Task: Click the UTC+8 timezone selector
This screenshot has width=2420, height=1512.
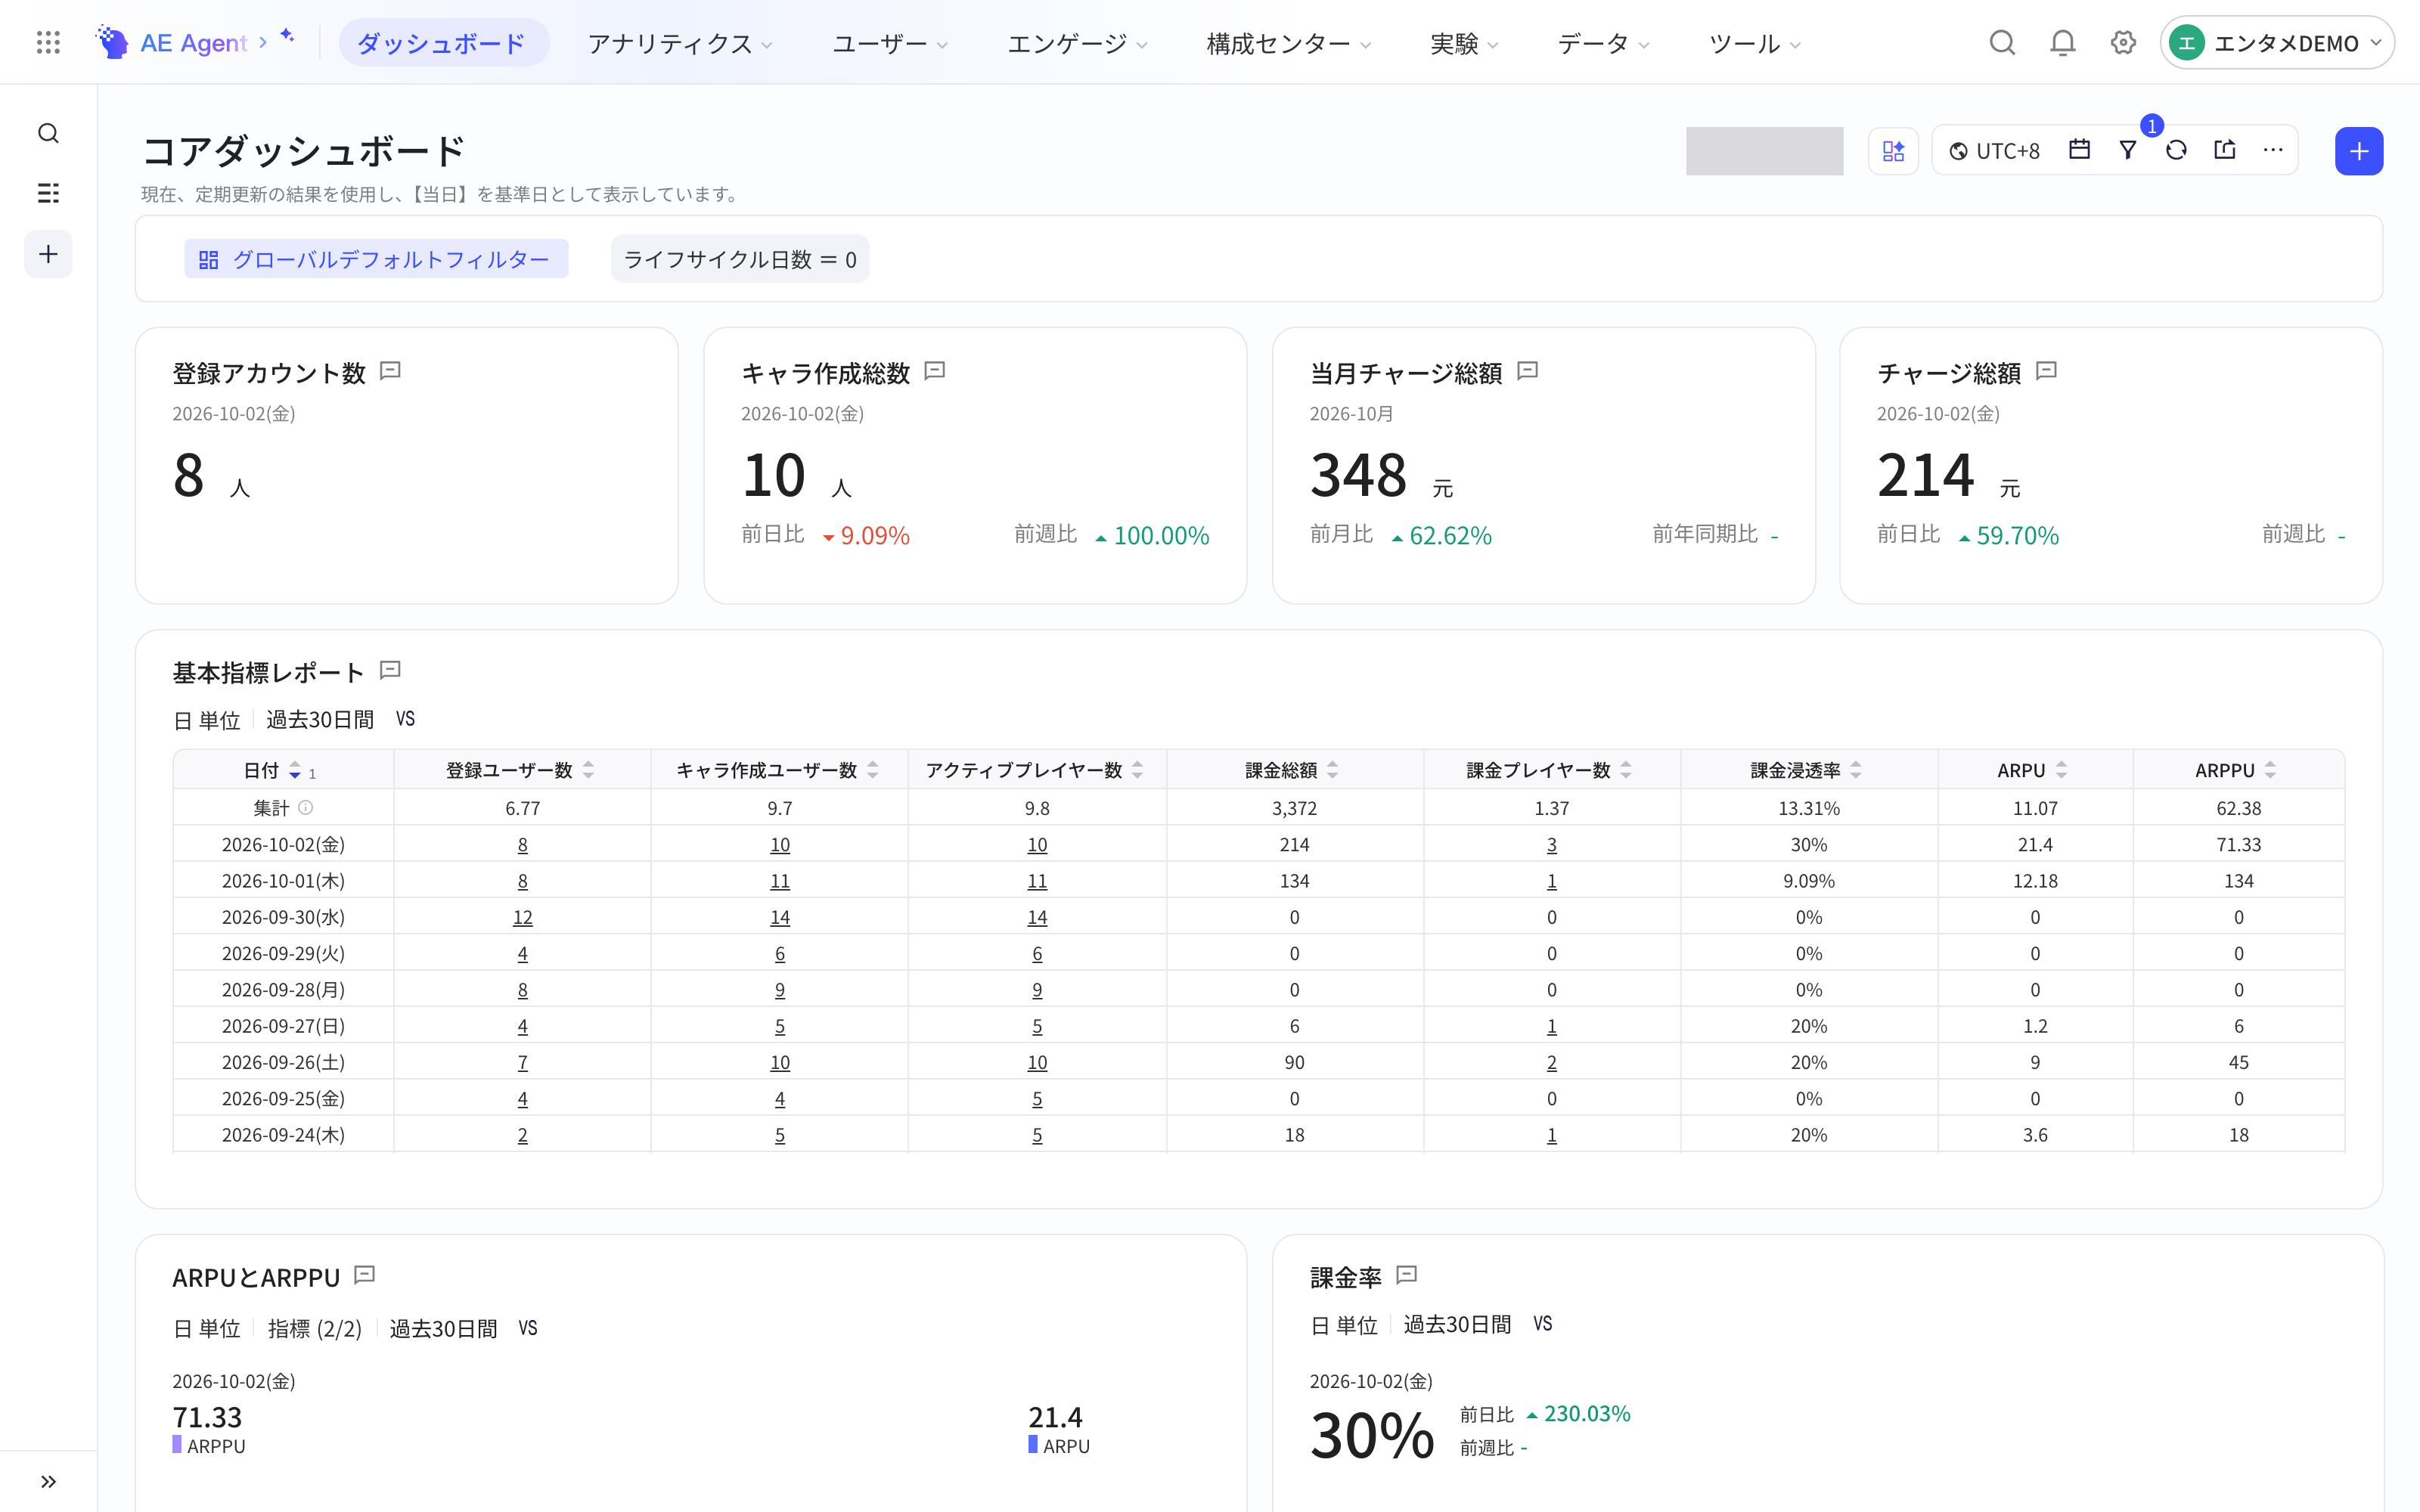Action: [1994, 151]
